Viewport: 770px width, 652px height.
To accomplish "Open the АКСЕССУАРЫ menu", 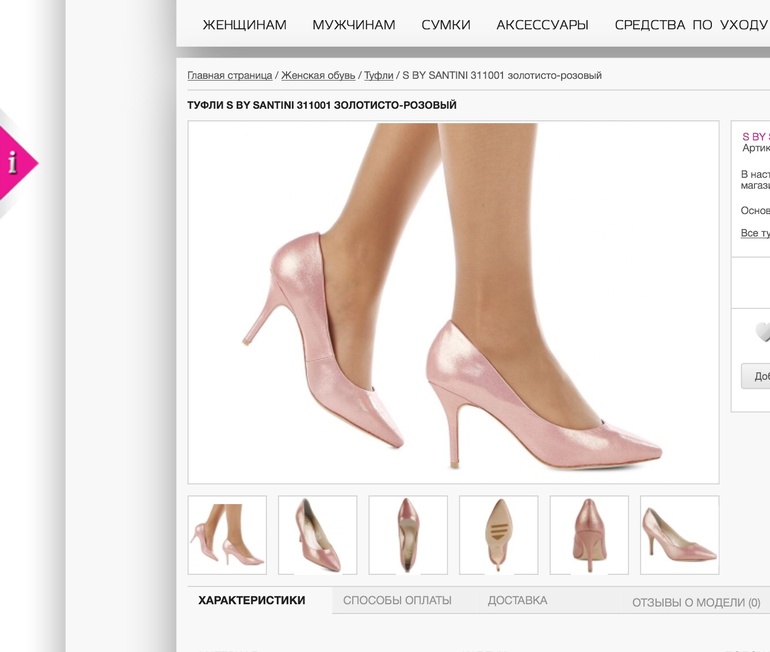I will (542, 25).
